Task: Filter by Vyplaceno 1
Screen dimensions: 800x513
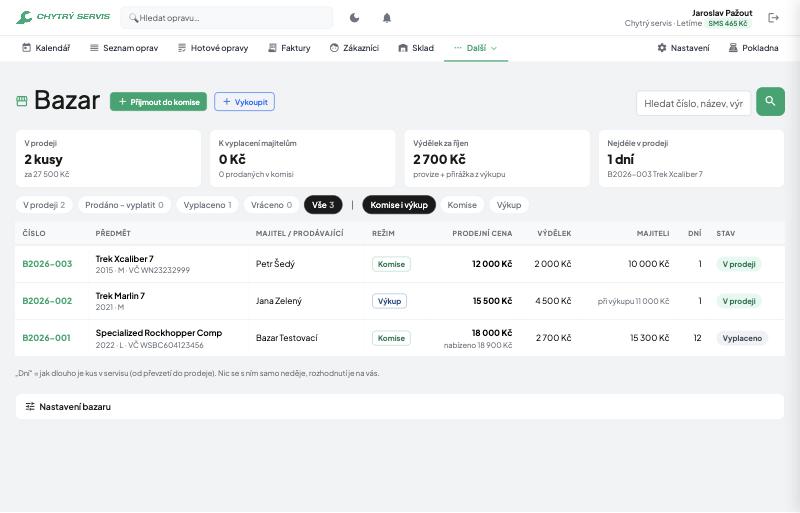Action: point(207,205)
